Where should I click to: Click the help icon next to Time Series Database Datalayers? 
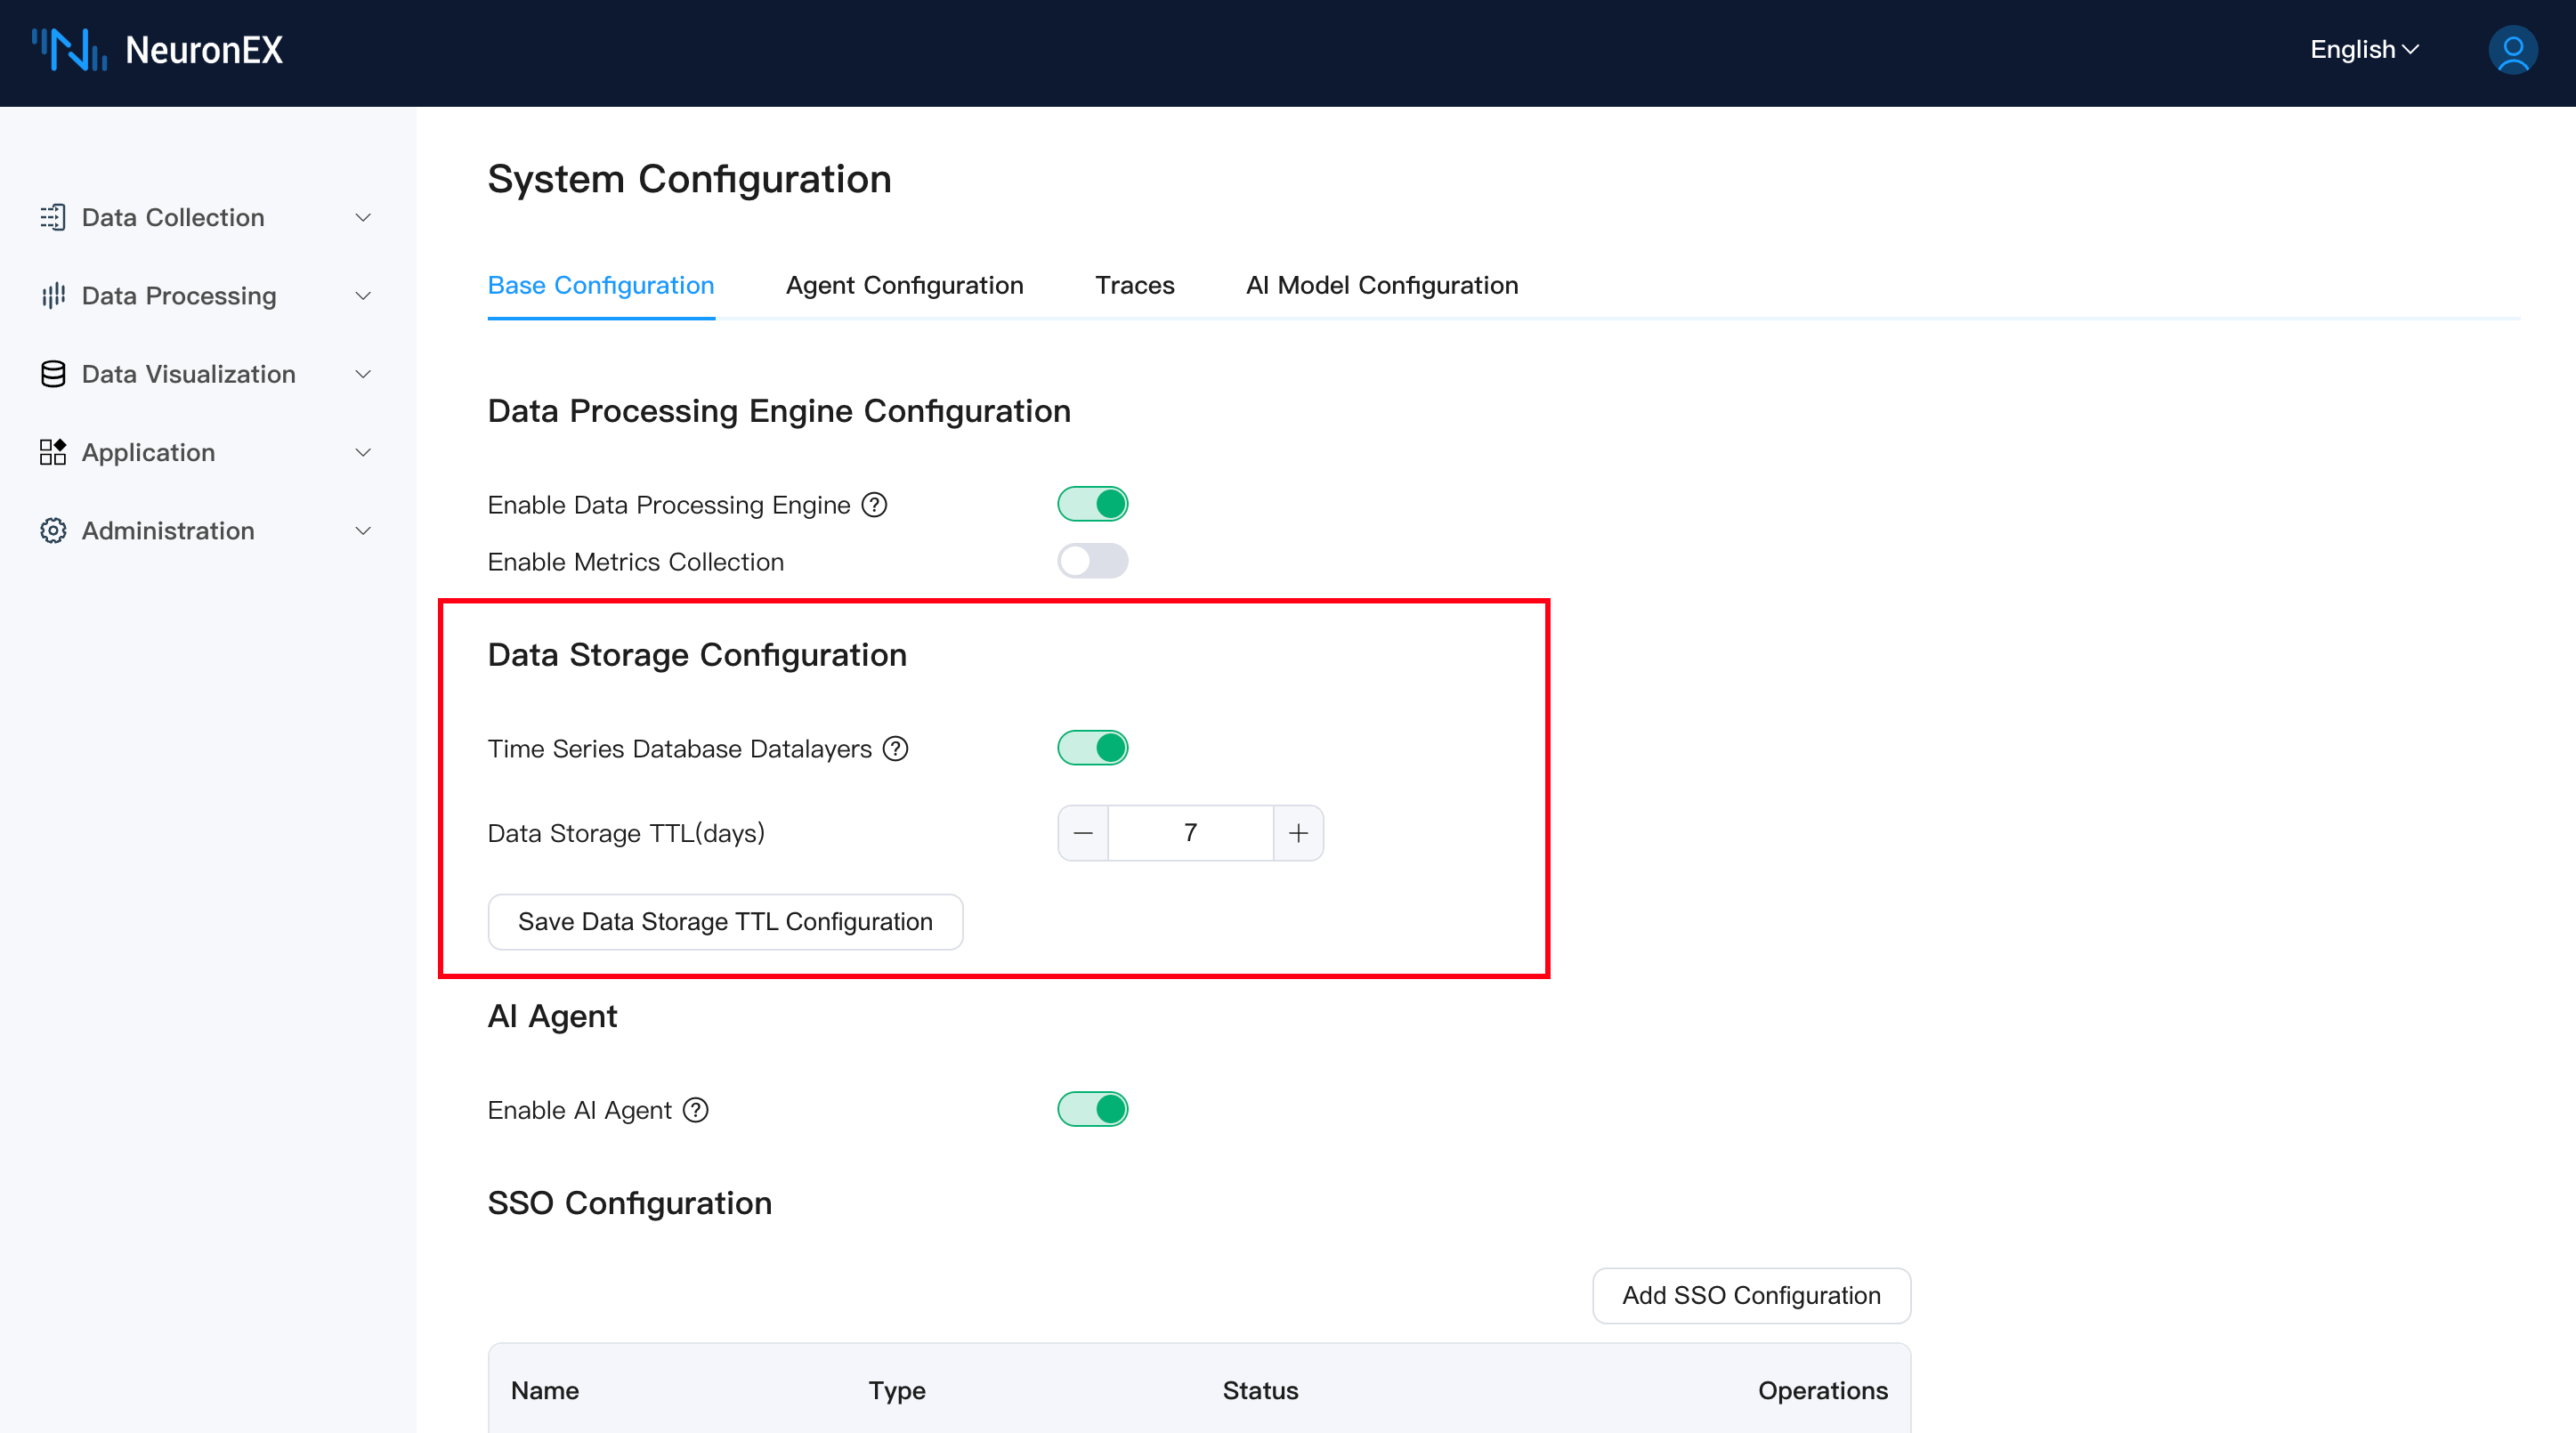point(897,748)
